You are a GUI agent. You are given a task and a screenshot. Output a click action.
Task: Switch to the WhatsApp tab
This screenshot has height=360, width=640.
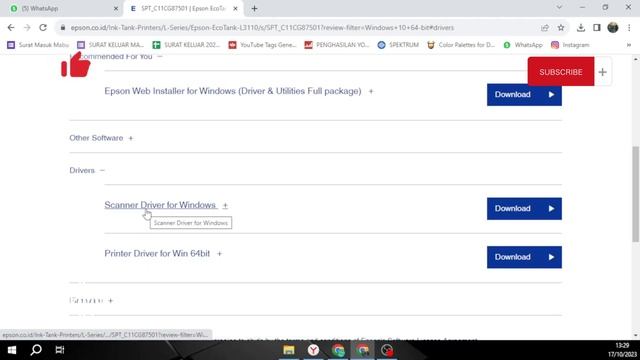pyautogui.click(x=62, y=8)
